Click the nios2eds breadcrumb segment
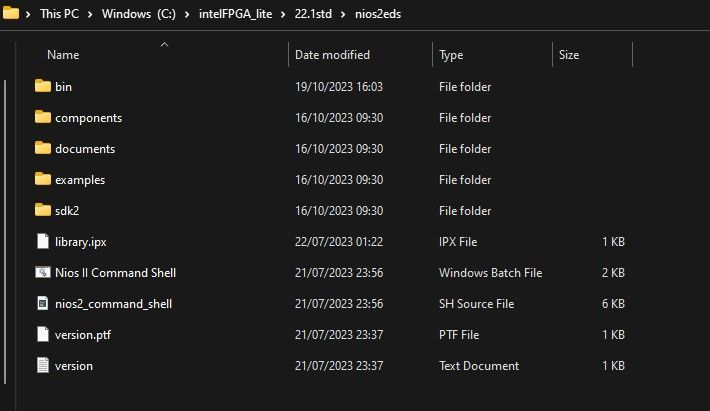The image size is (710, 411). point(380,16)
